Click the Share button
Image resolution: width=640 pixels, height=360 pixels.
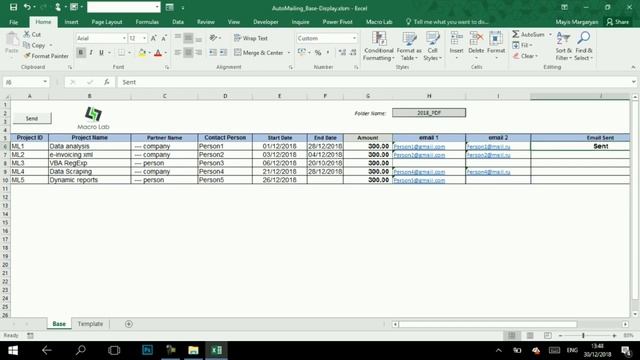[x=618, y=22]
